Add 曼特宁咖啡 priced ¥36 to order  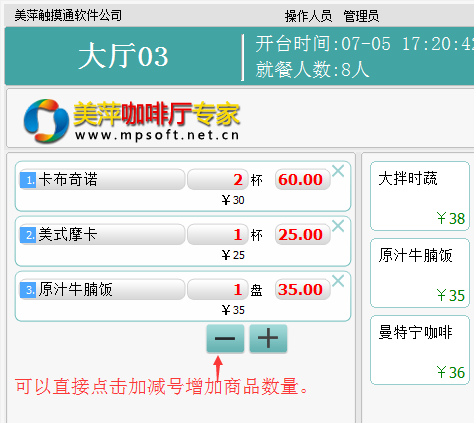pyautogui.click(x=420, y=350)
